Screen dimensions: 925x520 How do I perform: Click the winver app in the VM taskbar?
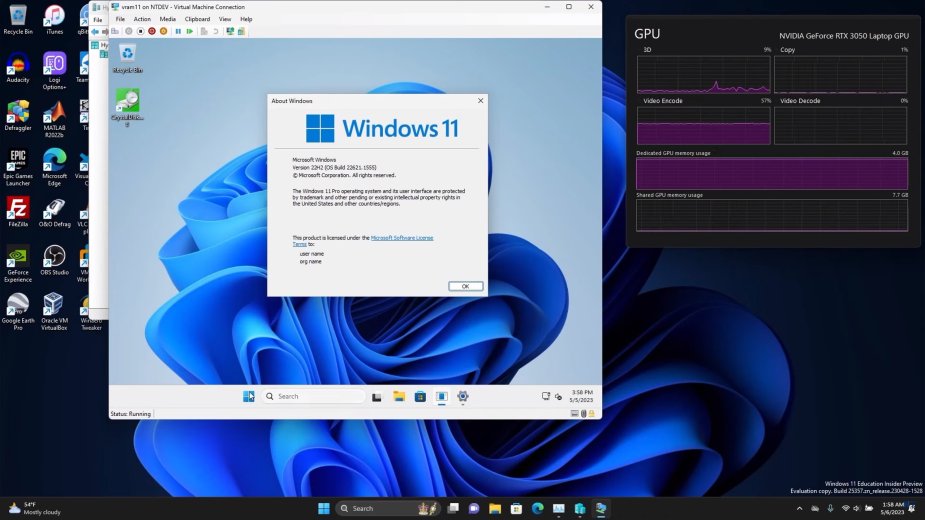[441, 397]
